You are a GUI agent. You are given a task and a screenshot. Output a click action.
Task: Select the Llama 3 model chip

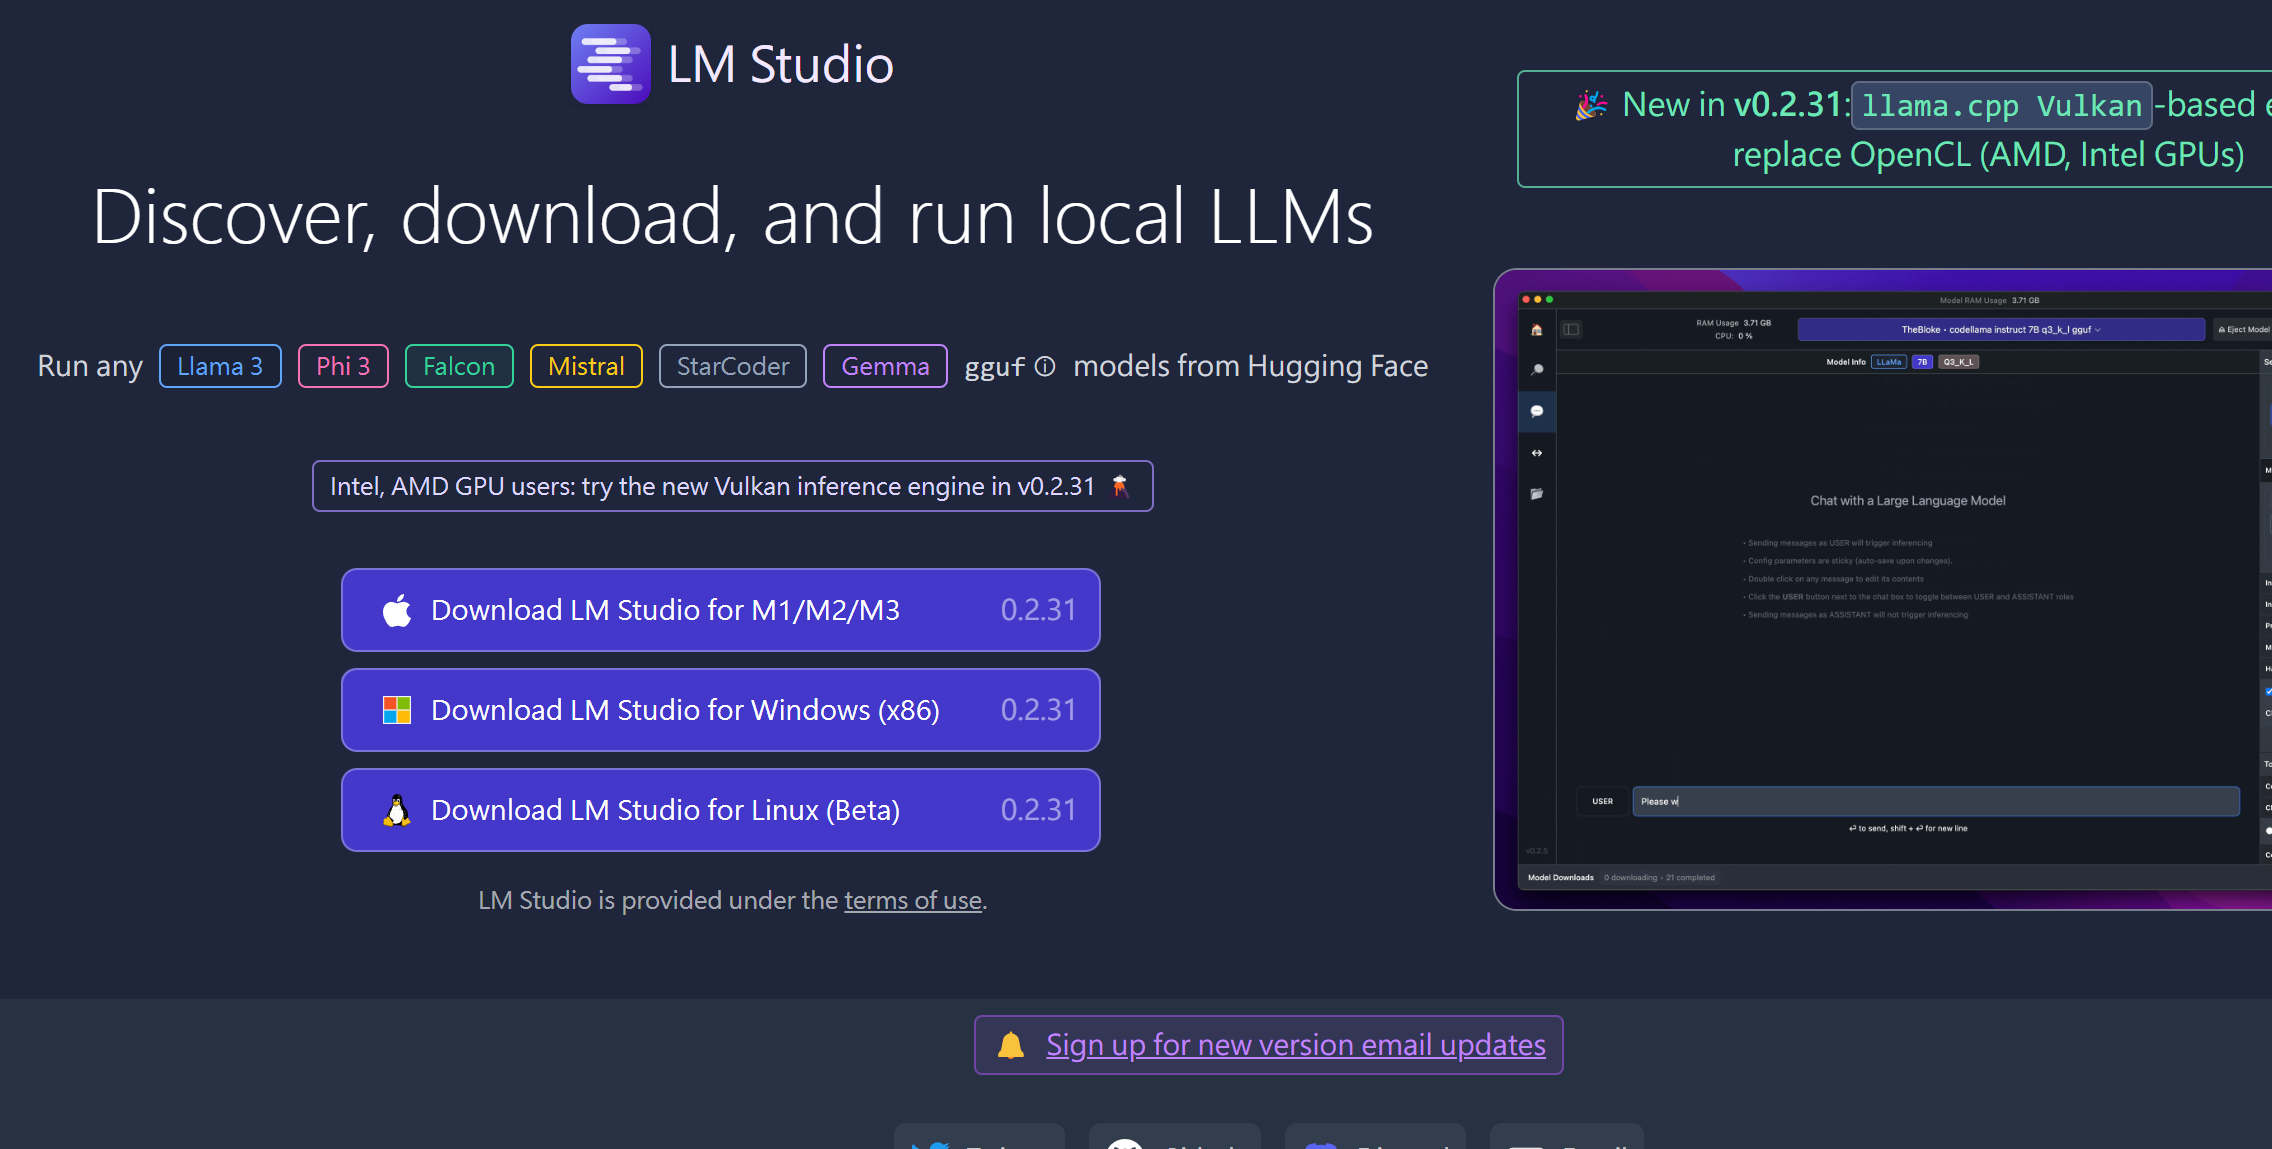pyautogui.click(x=220, y=366)
